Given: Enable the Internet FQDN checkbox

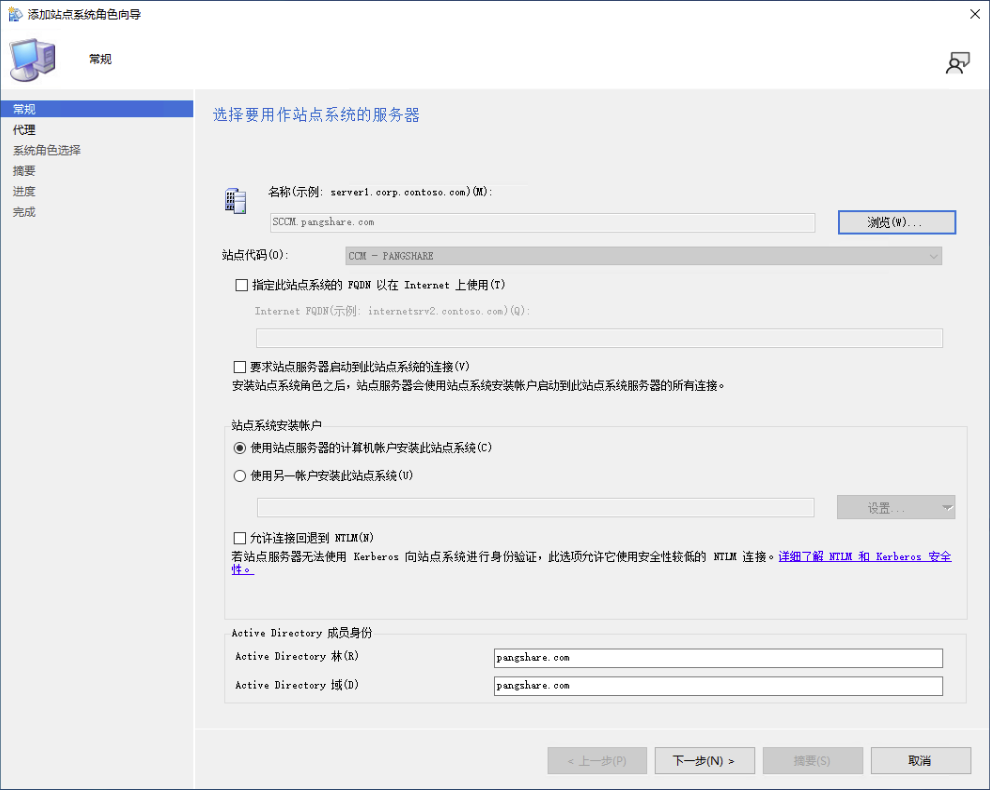Looking at the screenshot, I should coord(241,285).
